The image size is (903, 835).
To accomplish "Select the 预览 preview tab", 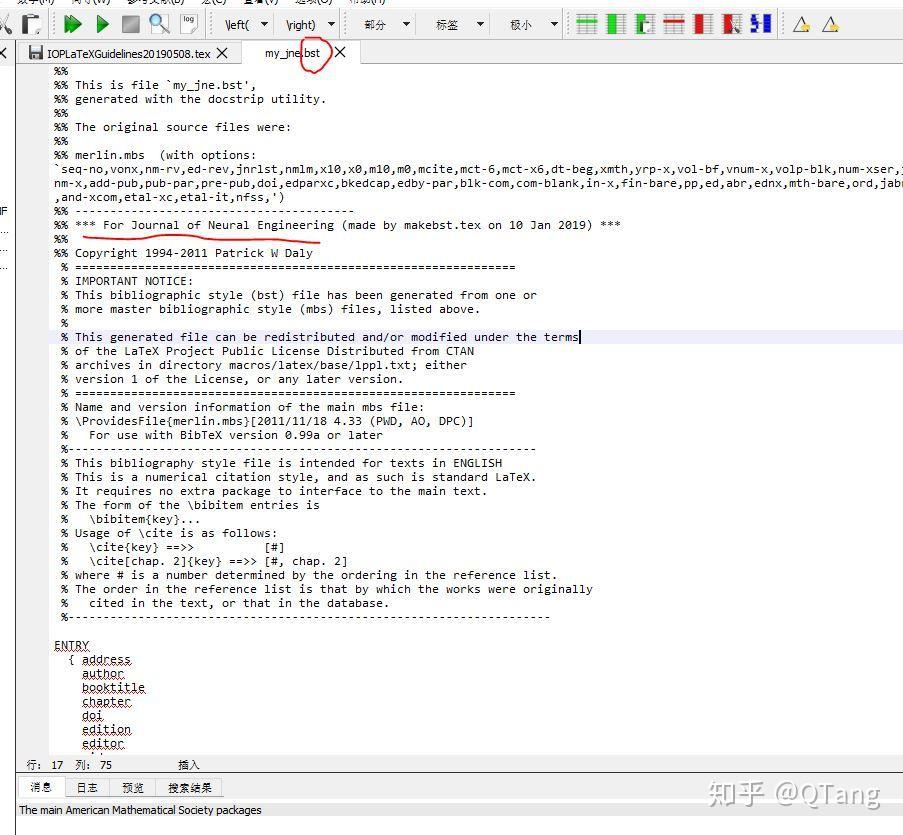I will (133, 787).
